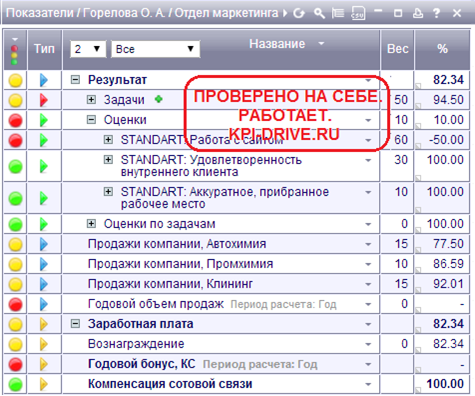Viewport: 475px width, 396px height.
Task: Click red type arrow in Задачи row
Action: pyautogui.click(x=43, y=100)
